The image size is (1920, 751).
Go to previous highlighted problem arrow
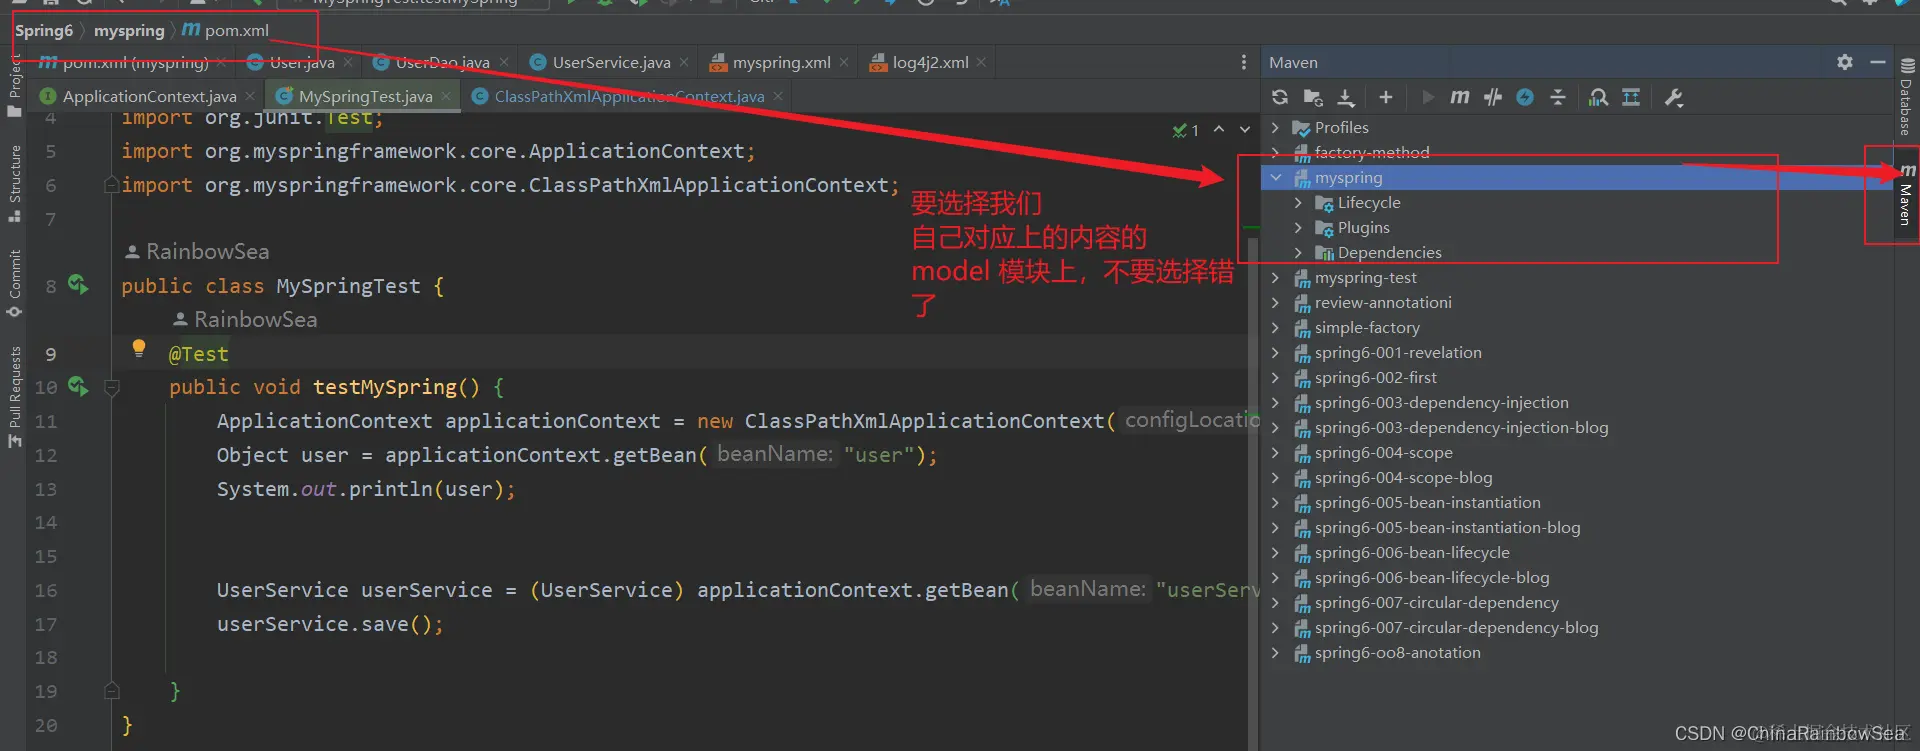click(1218, 129)
